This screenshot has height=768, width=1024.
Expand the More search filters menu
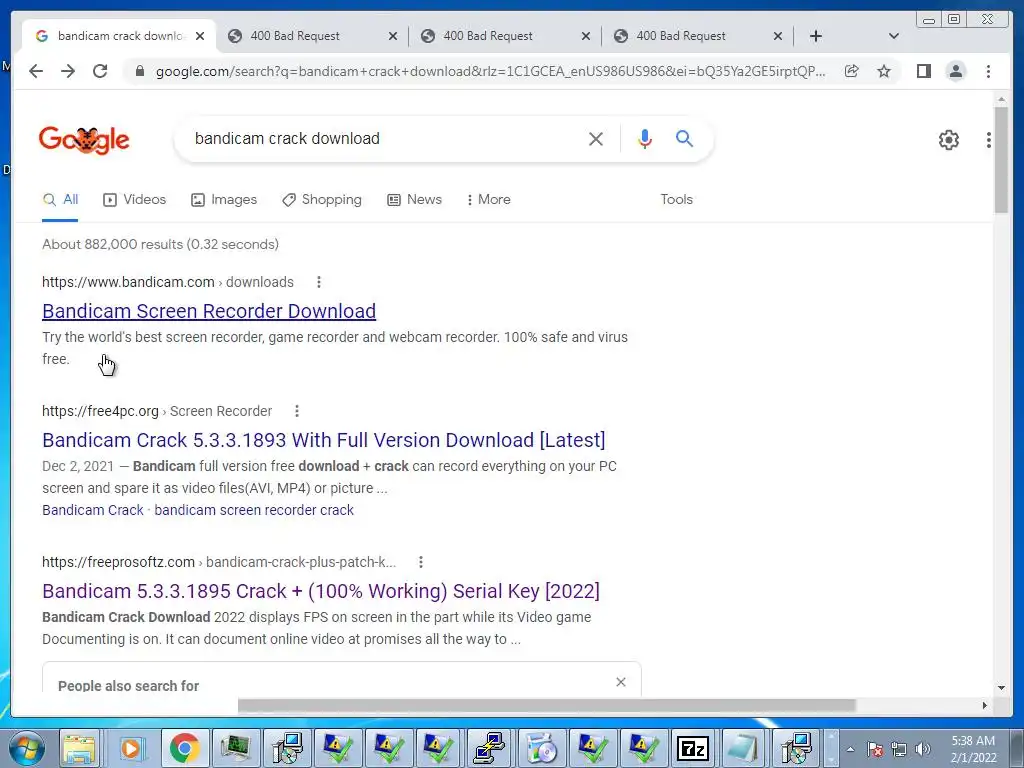click(x=488, y=200)
